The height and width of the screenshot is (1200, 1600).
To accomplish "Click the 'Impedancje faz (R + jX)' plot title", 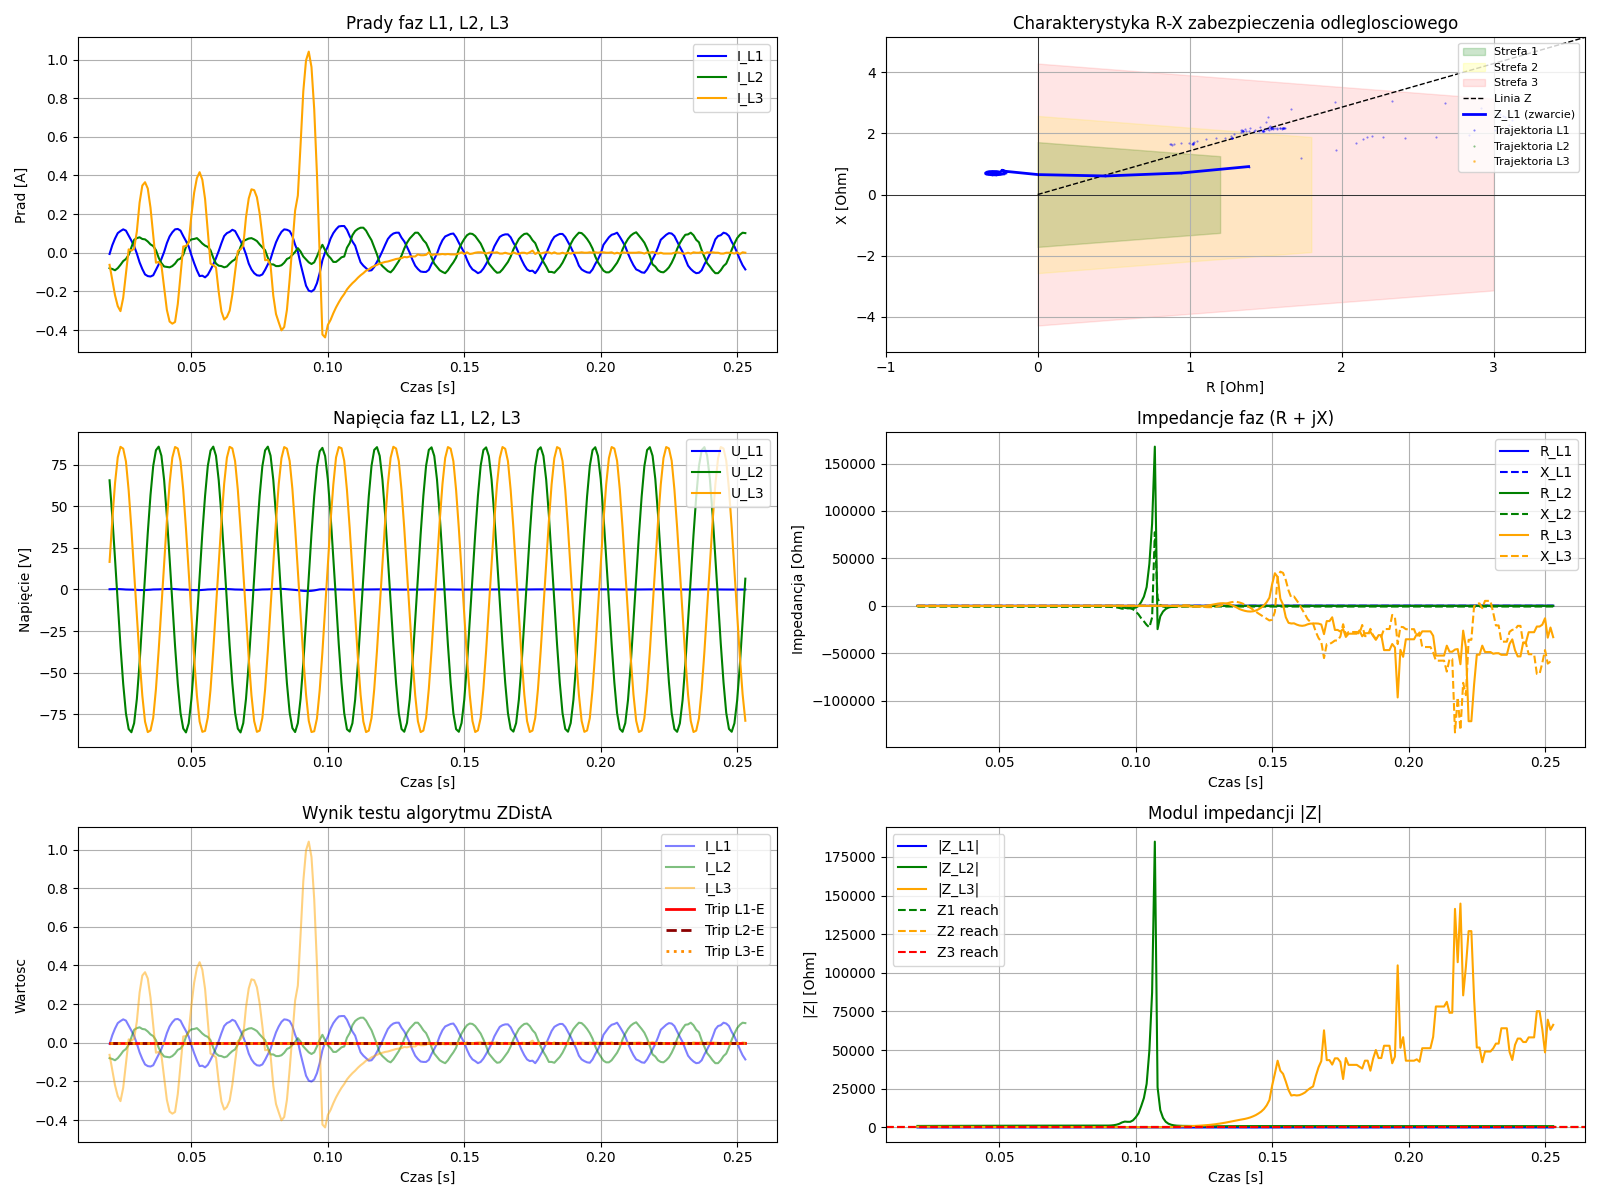I will tap(1234, 418).
